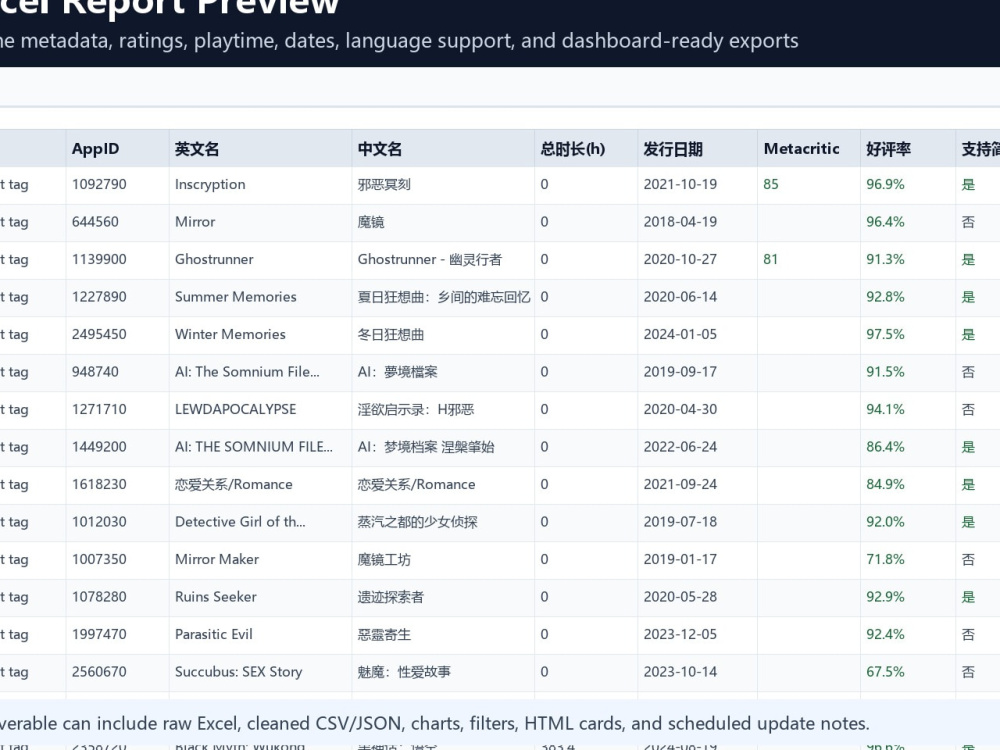Click the 英文名 column header
This screenshot has height=750, width=1000.
(x=260, y=149)
